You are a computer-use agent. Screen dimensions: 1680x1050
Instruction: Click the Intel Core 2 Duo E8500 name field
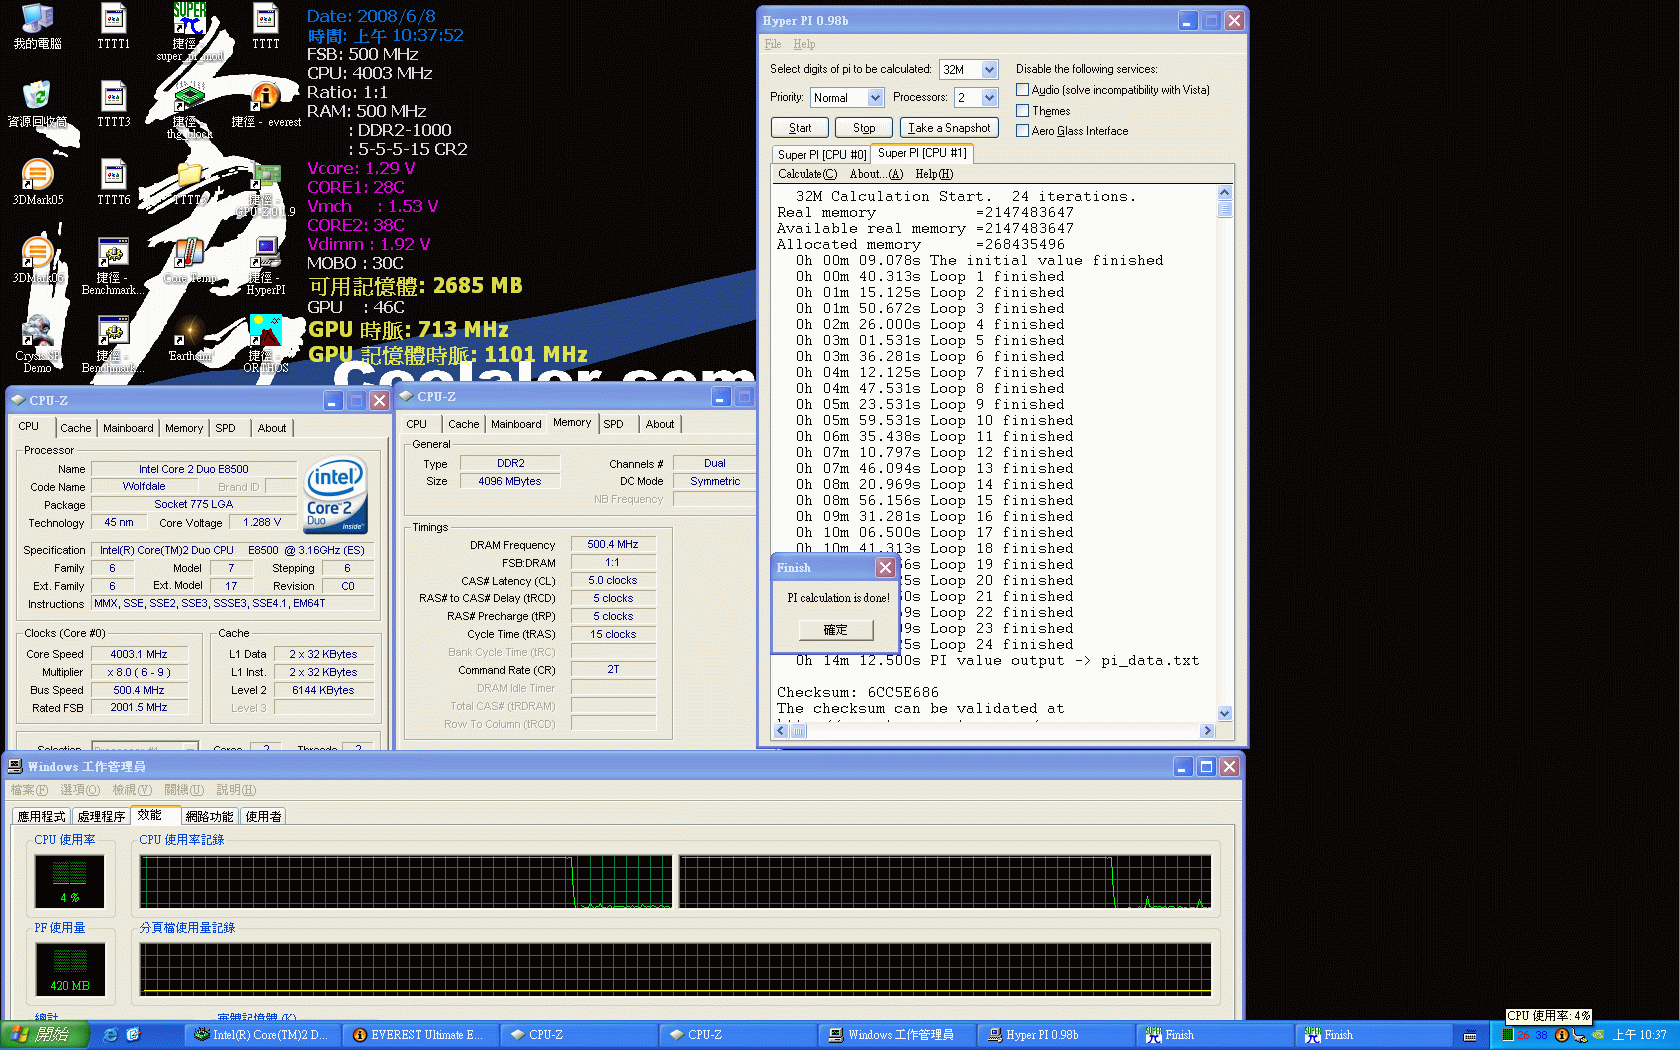[x=194, y=469]
